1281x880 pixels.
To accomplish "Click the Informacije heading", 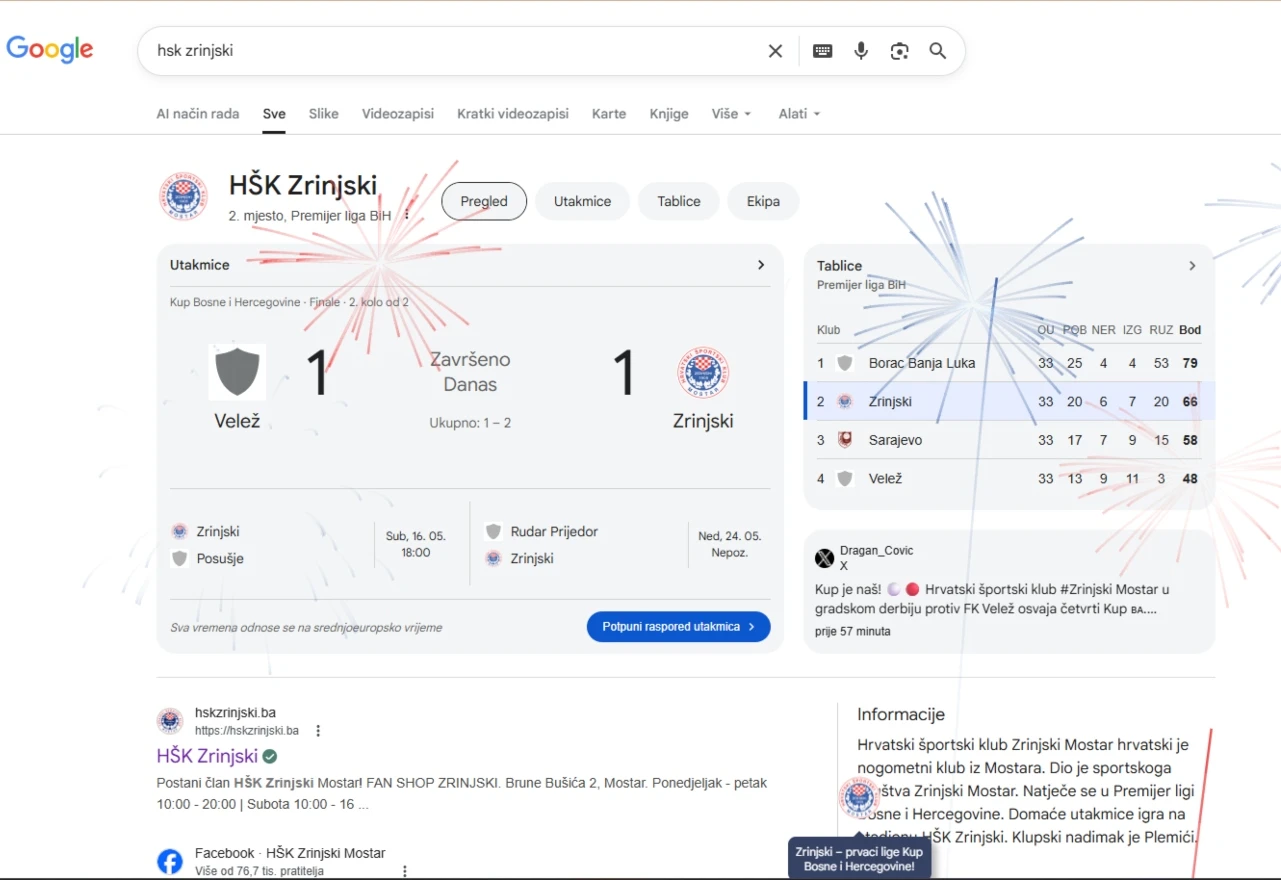I will tap(901, 714).
